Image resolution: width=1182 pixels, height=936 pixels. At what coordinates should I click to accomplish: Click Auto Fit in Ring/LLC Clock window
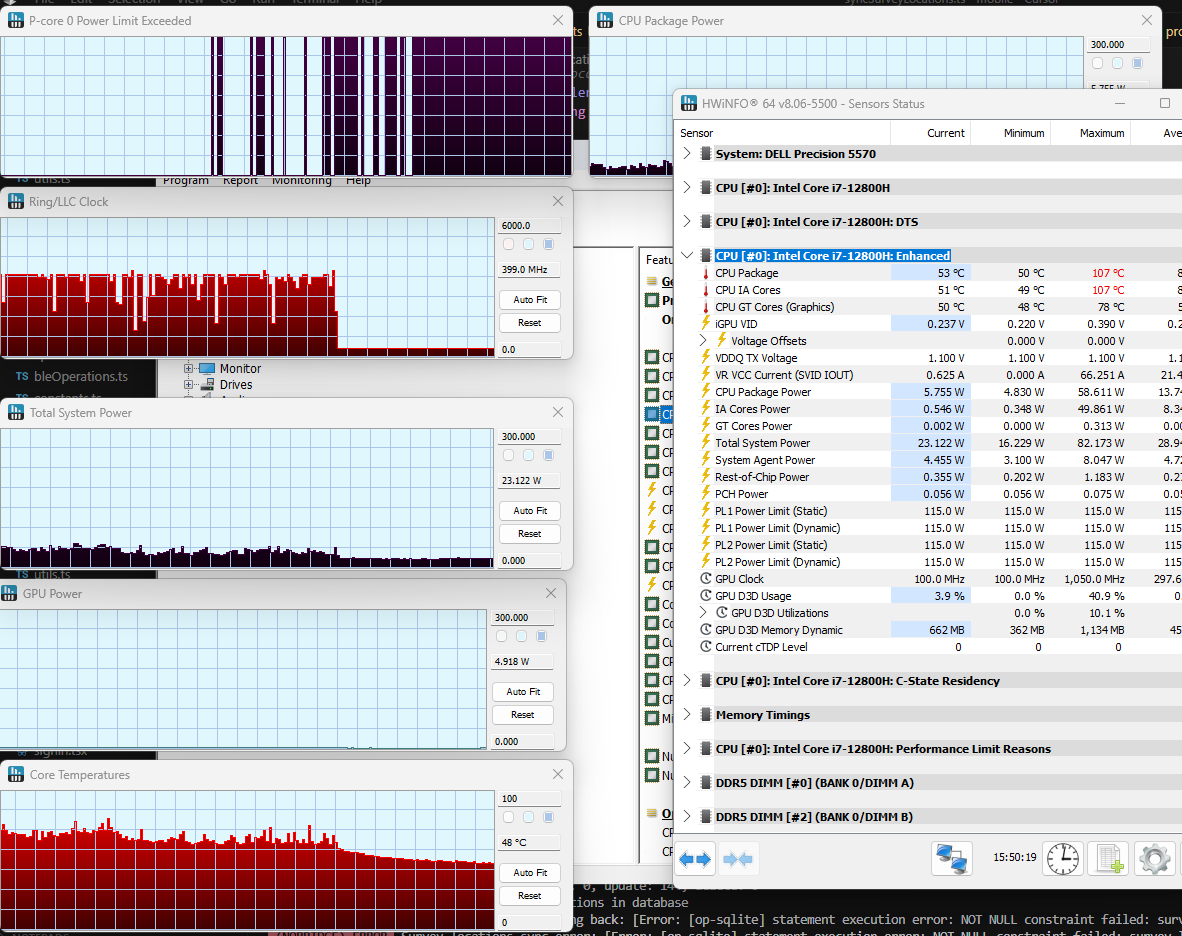tap(530, 299)
